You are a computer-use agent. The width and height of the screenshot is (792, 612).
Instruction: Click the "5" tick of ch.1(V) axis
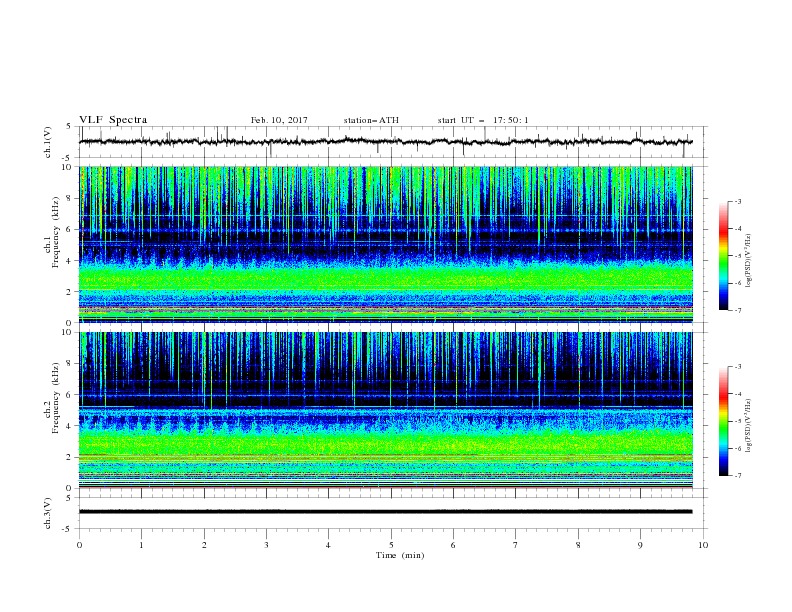click(69, 127)
